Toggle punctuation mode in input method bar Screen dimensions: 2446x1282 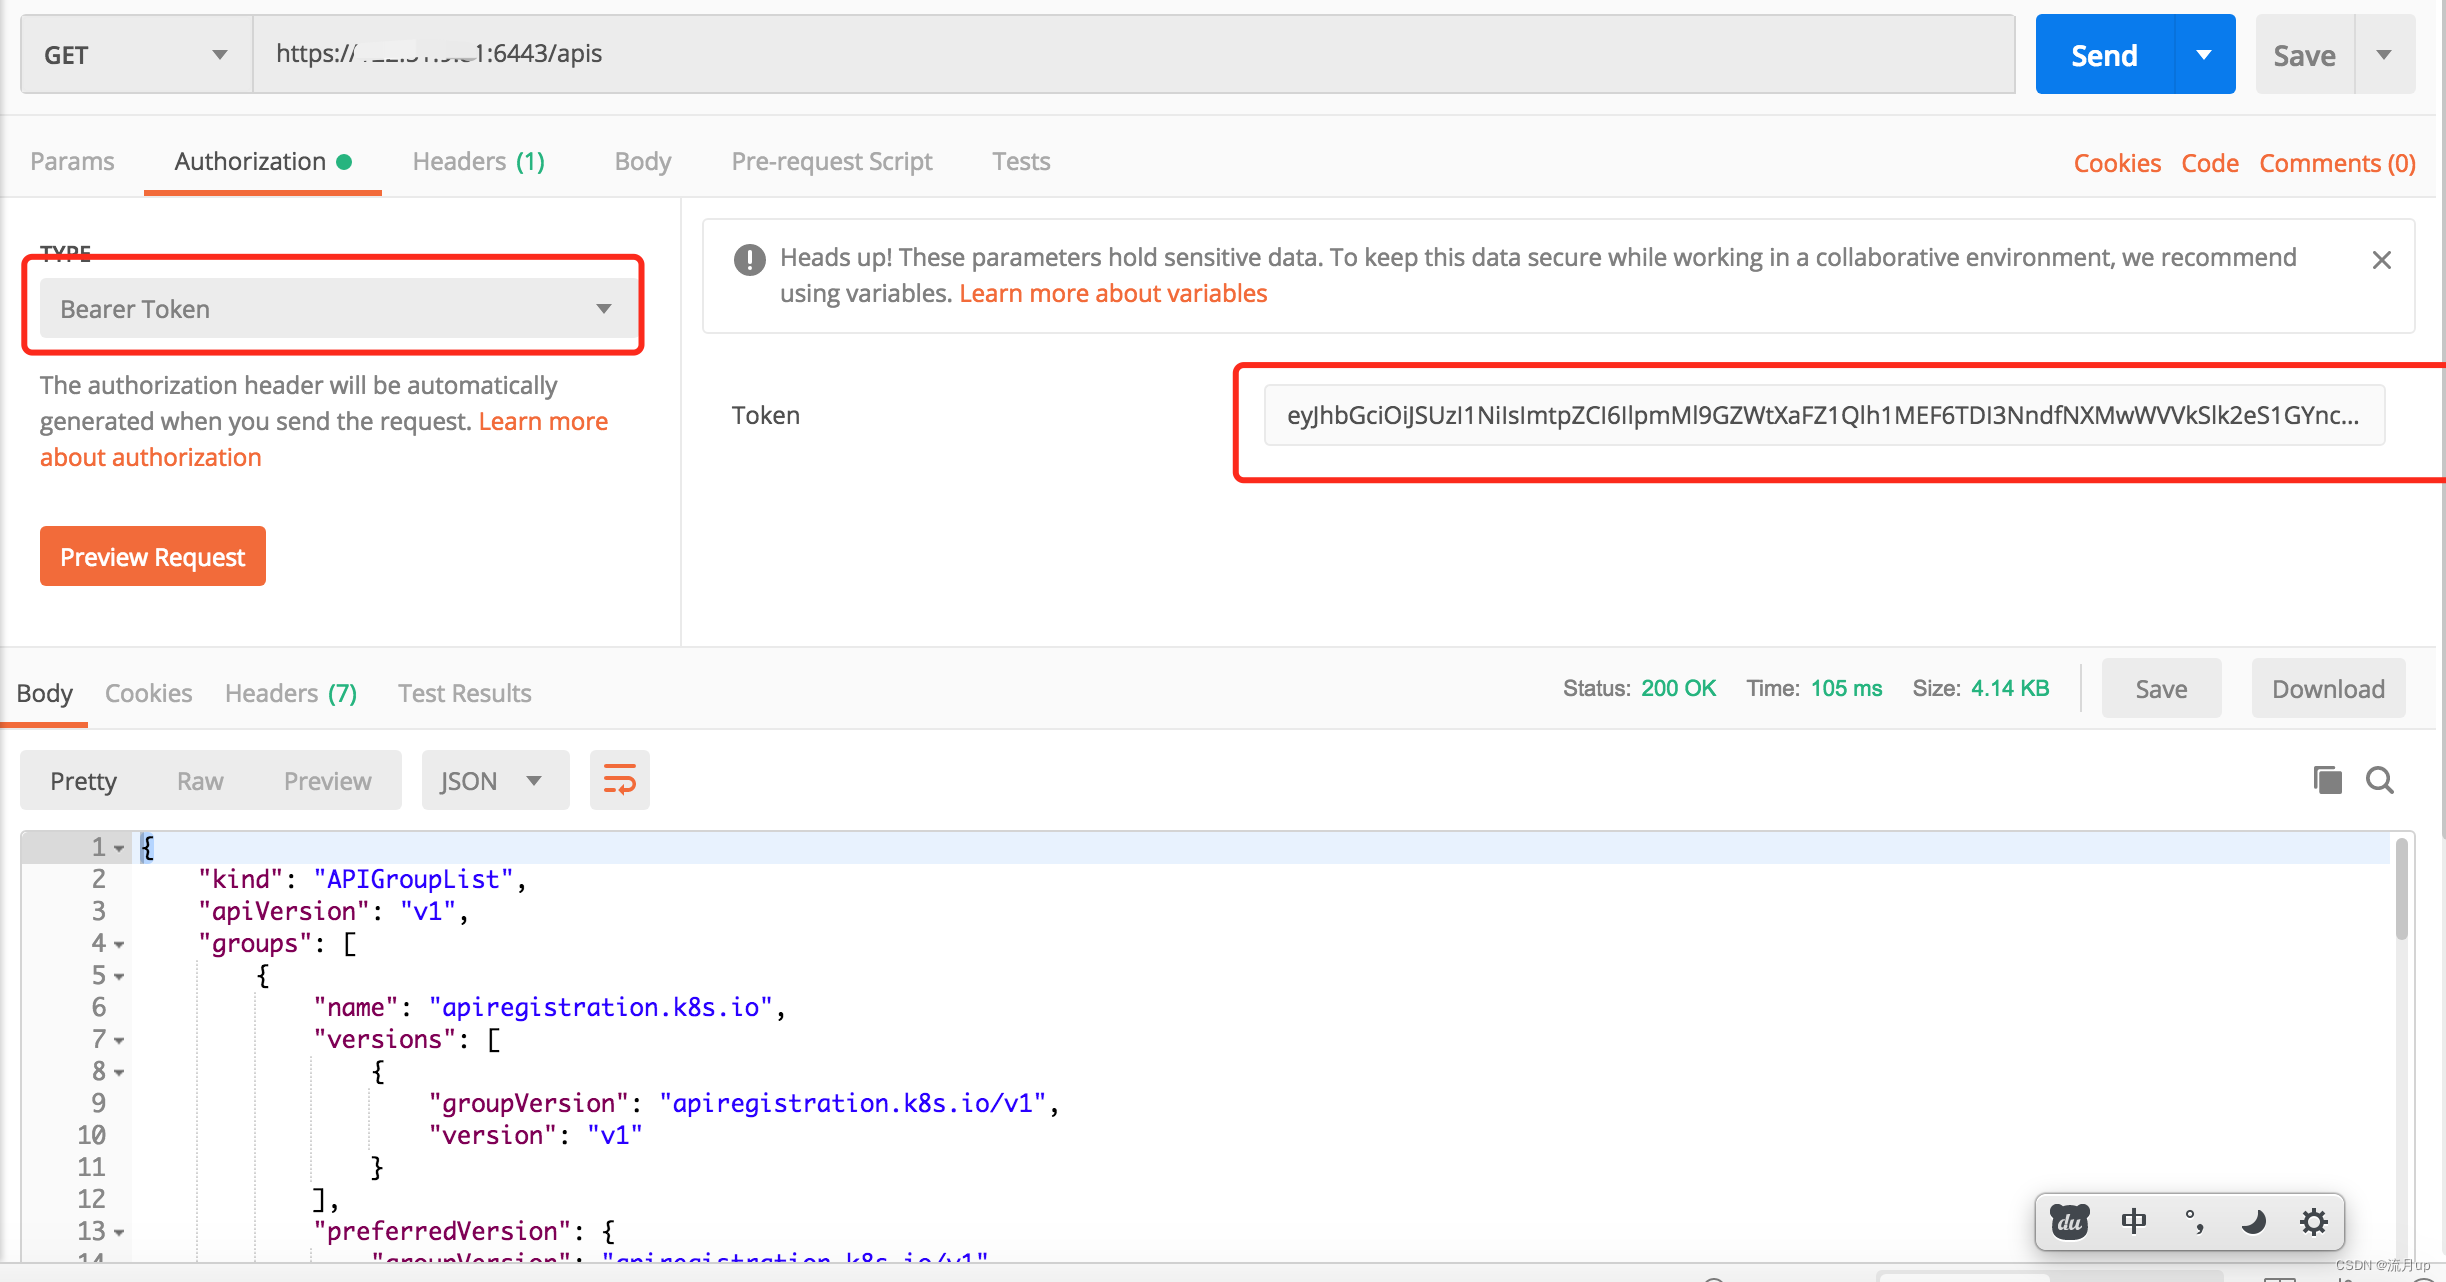point(2193,1221)
